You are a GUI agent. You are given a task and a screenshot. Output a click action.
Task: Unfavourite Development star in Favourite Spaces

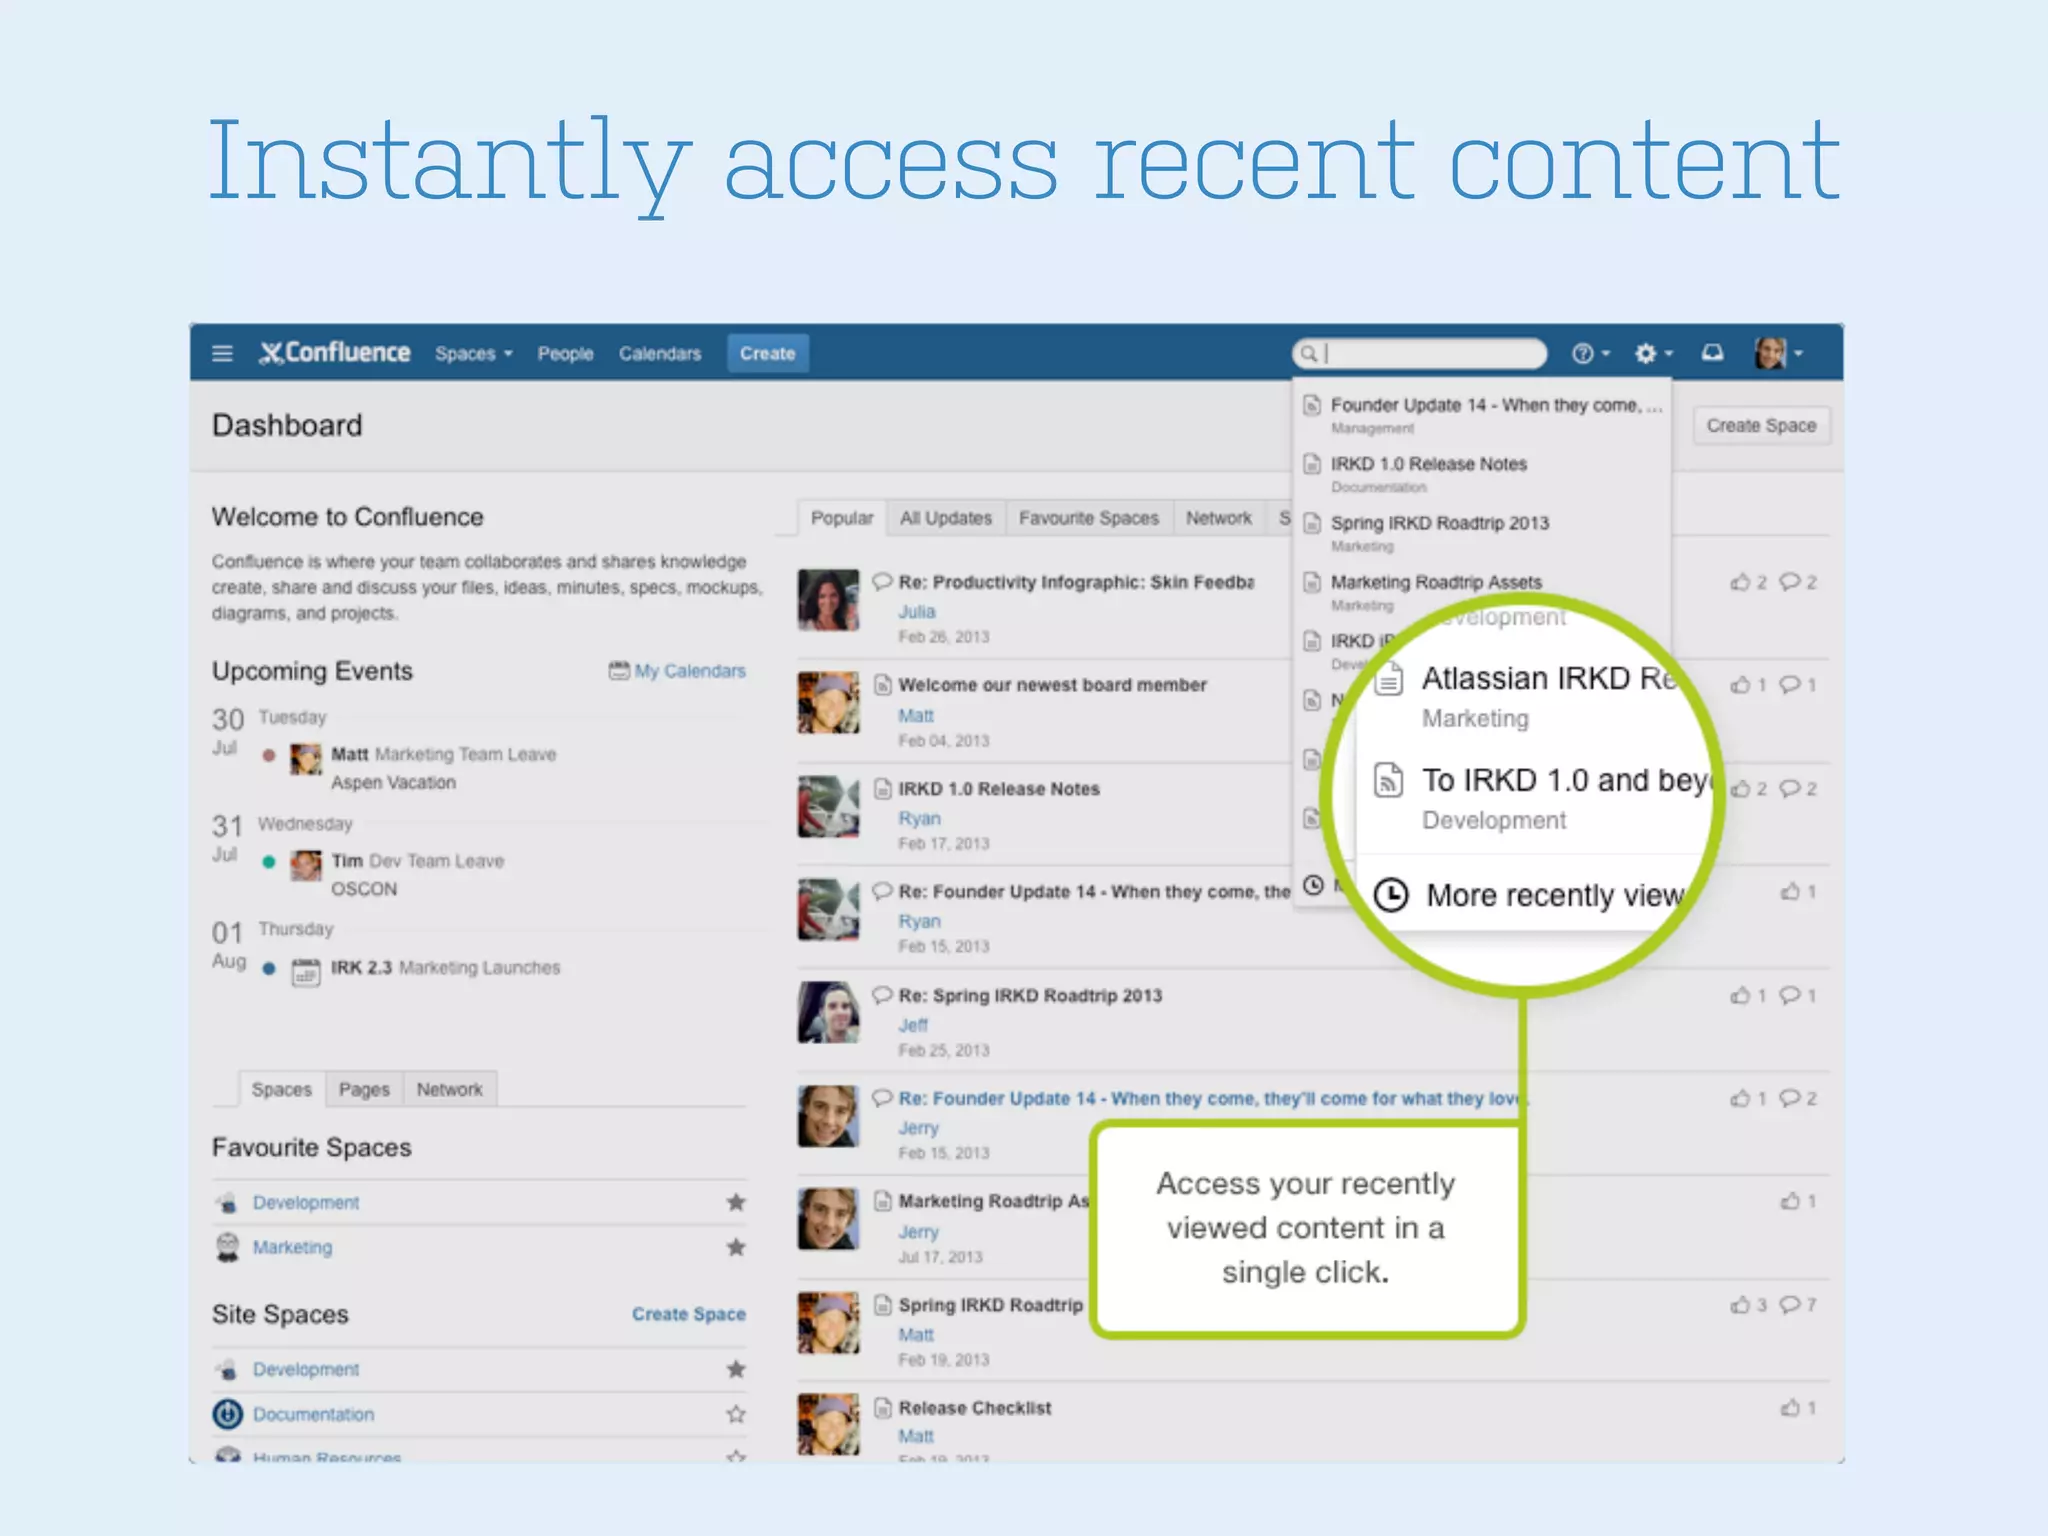[736, 1203]
